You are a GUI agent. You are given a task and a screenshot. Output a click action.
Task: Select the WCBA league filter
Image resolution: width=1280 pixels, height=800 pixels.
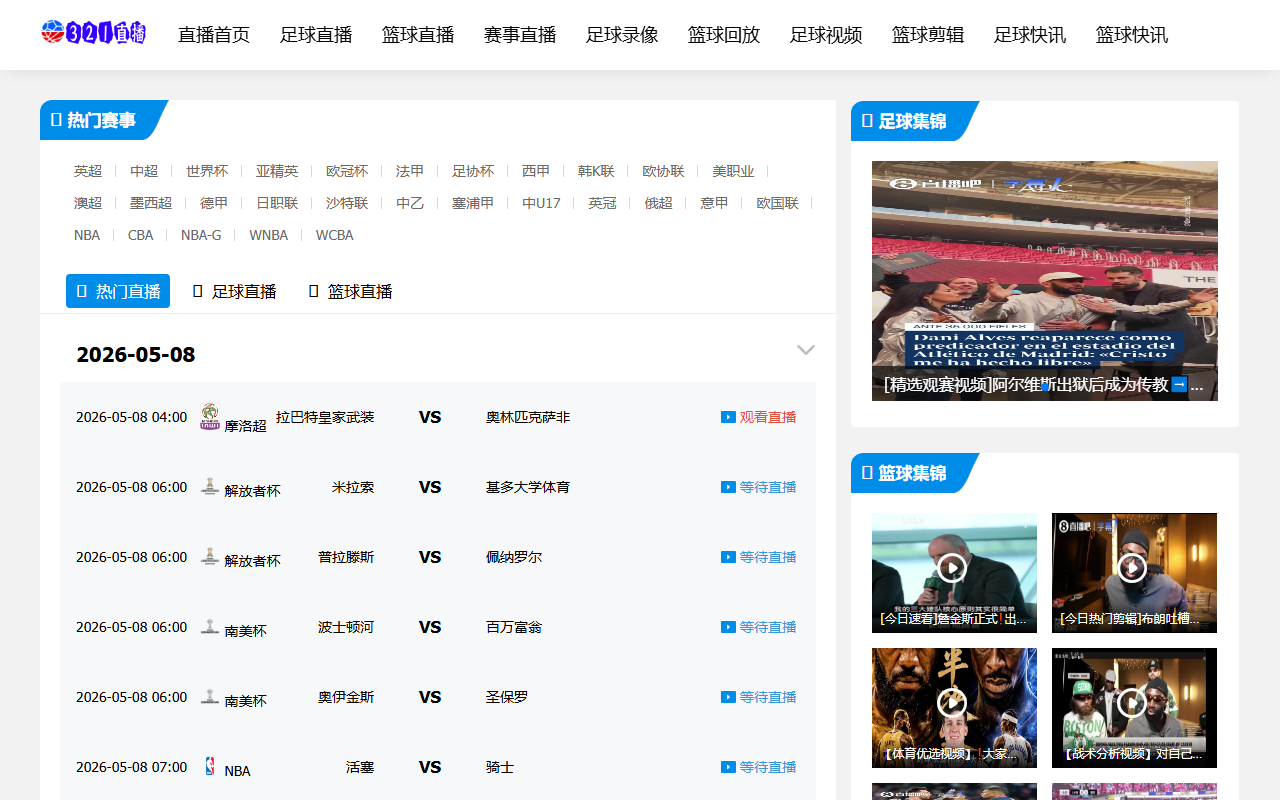click(x=335, y=235)
